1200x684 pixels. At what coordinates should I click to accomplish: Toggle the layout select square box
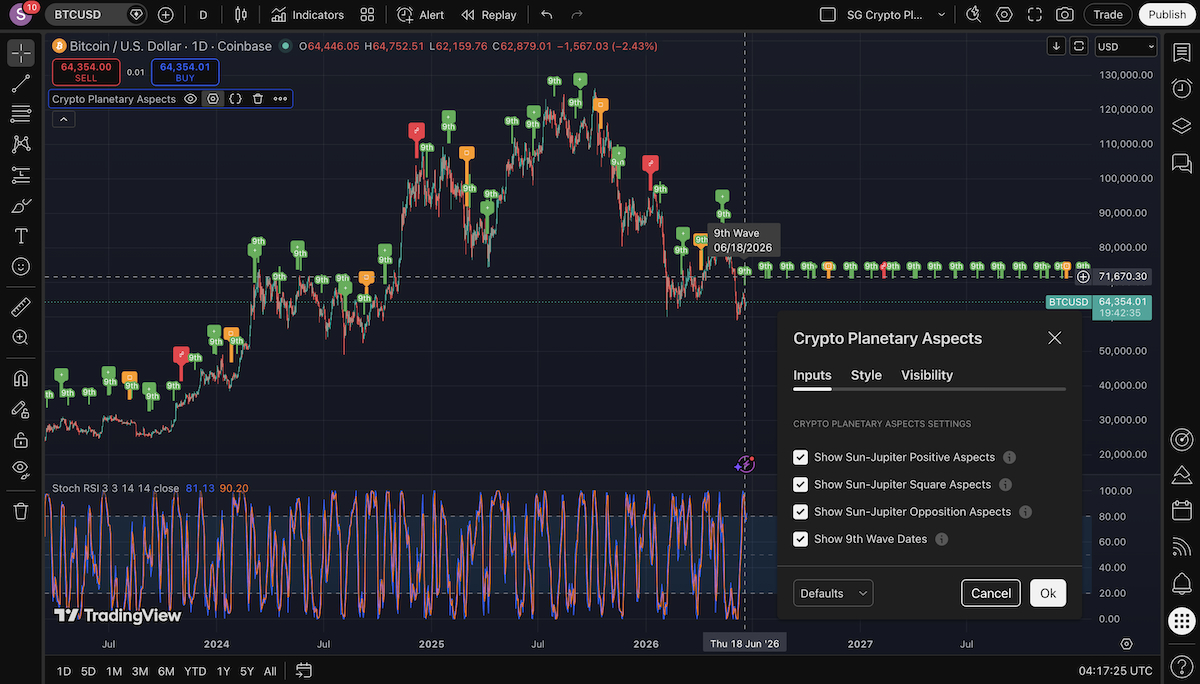[x=827, y=15]
